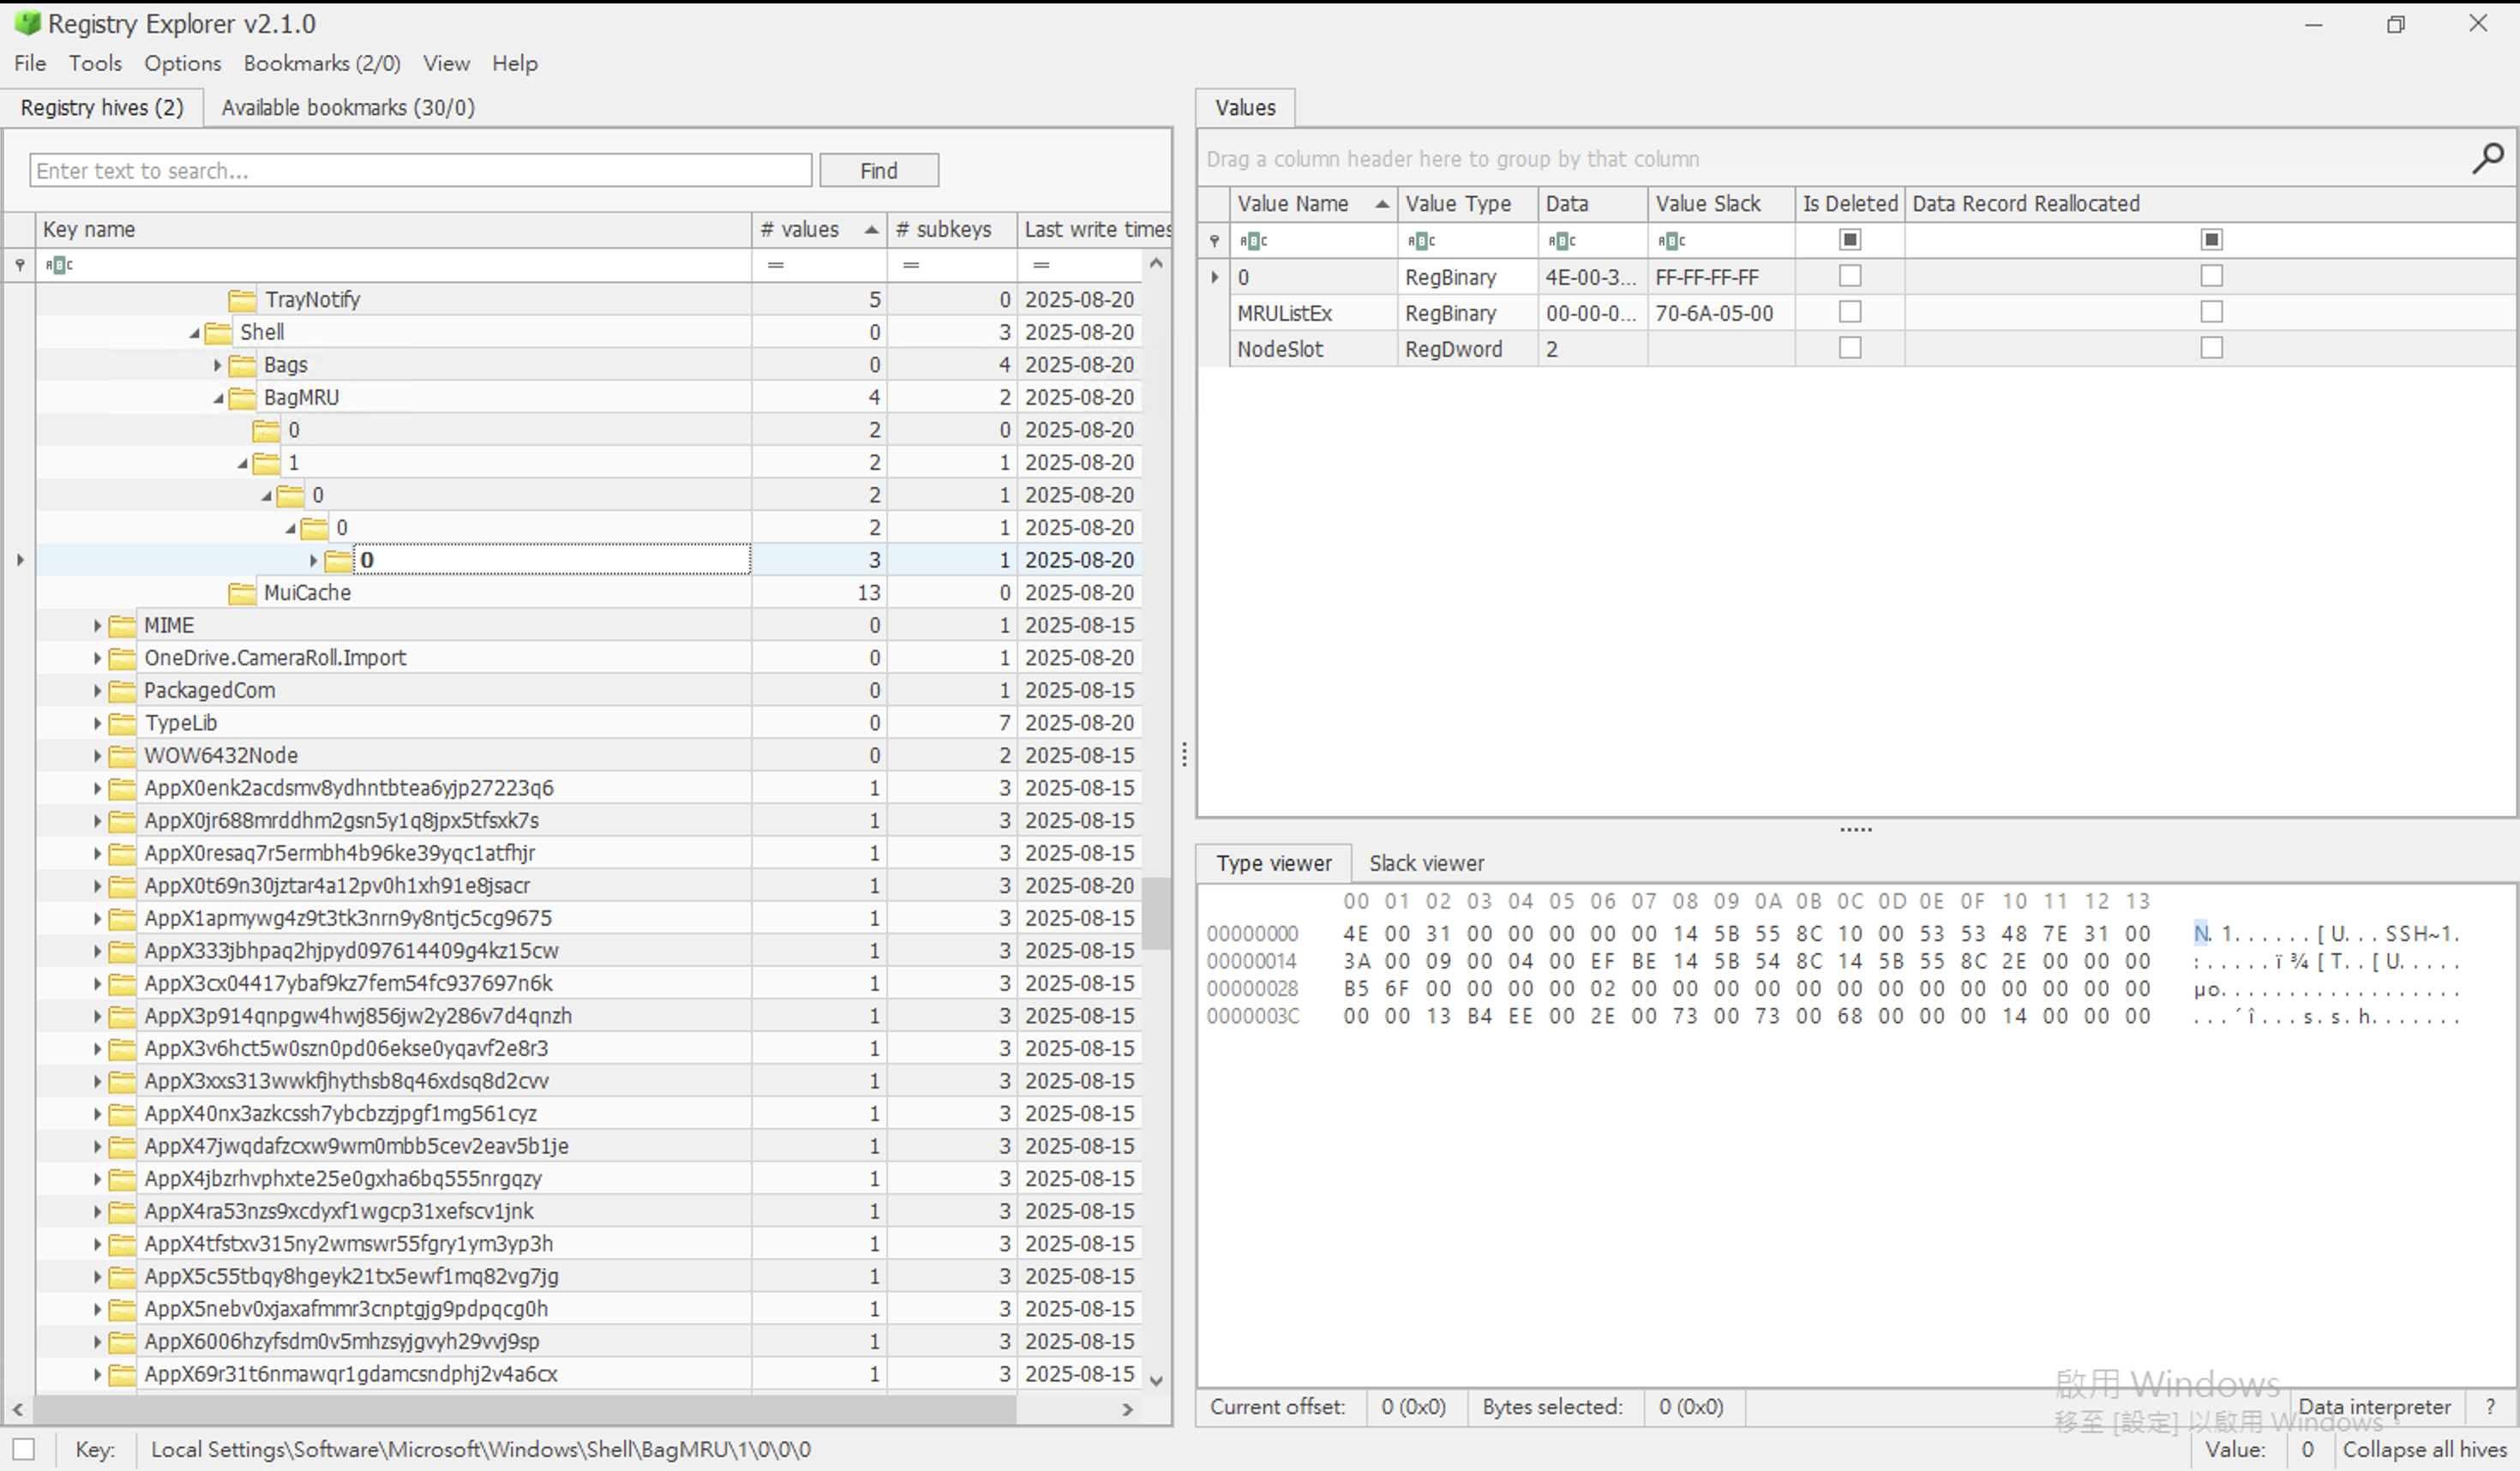Image resolution: width=2520 pixels, height=1471 pixels.
Task: Toggle Data Record Reallocated checkbox for NodeSlot
Action: (2211, 348)
